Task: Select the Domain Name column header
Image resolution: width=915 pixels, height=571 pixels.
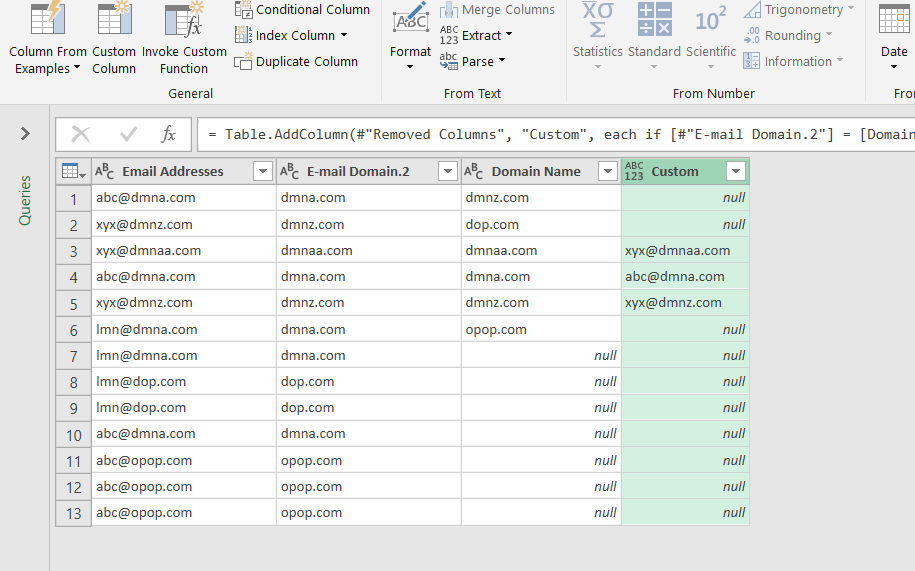Action: (536, 171)
